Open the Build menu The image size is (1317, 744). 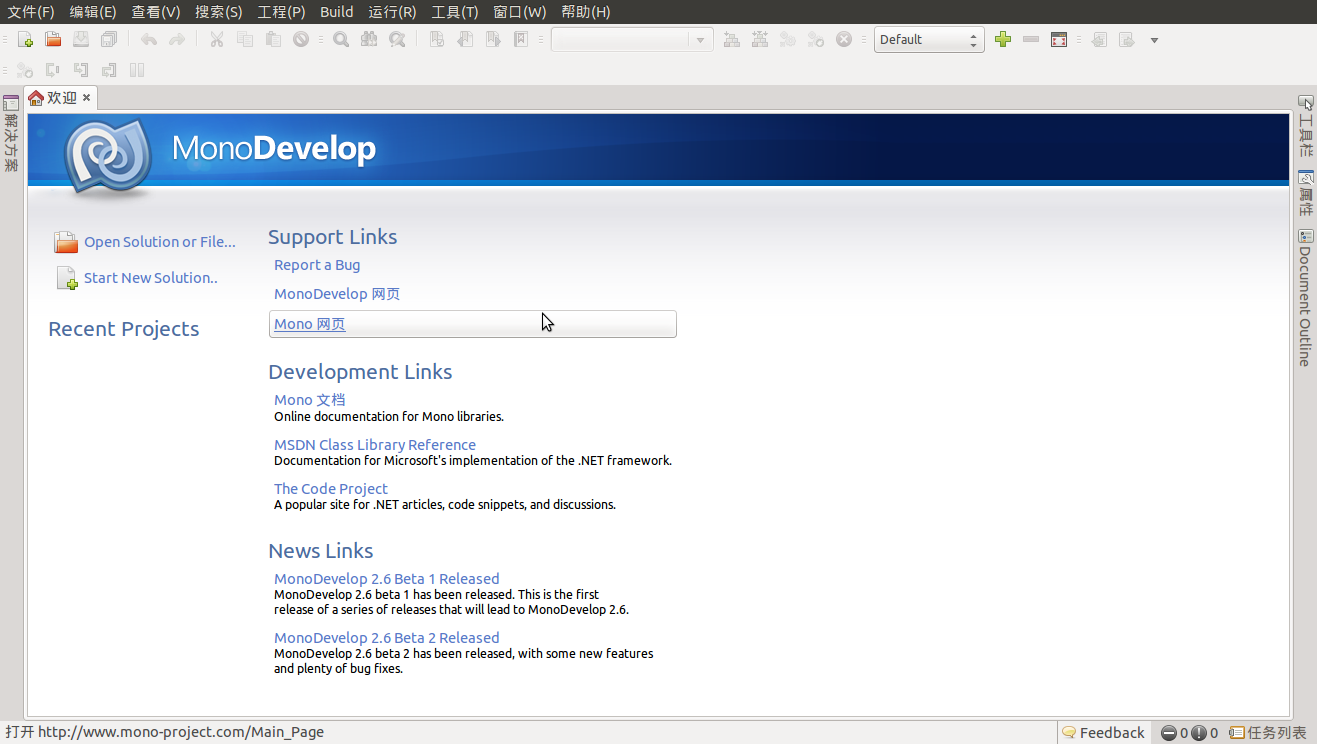337,12
